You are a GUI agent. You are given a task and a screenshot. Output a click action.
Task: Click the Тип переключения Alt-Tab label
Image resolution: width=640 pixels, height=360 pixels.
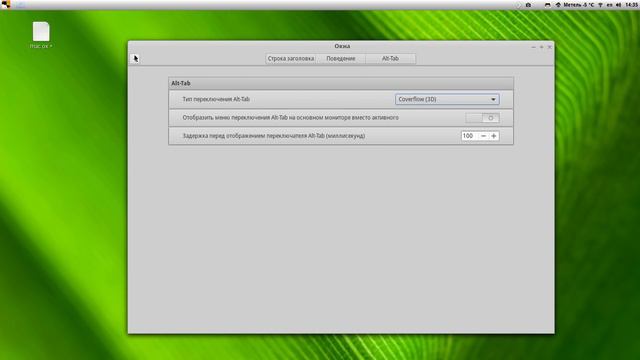[x=216, y=99]
